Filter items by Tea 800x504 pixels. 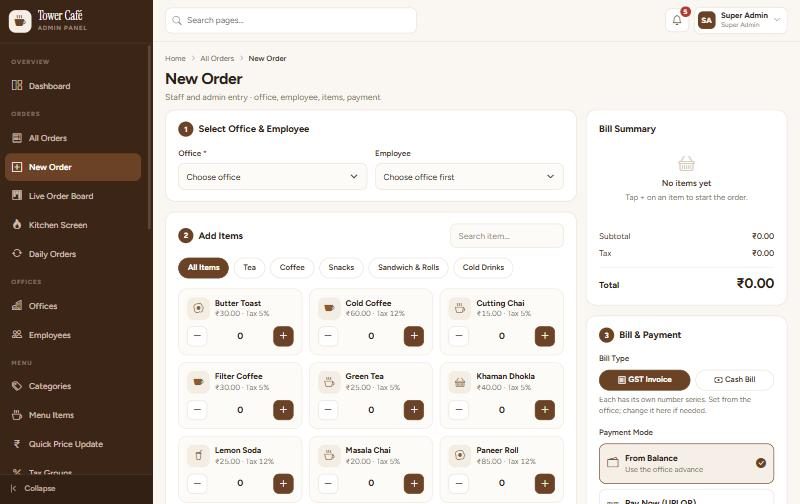coord(249,267)
